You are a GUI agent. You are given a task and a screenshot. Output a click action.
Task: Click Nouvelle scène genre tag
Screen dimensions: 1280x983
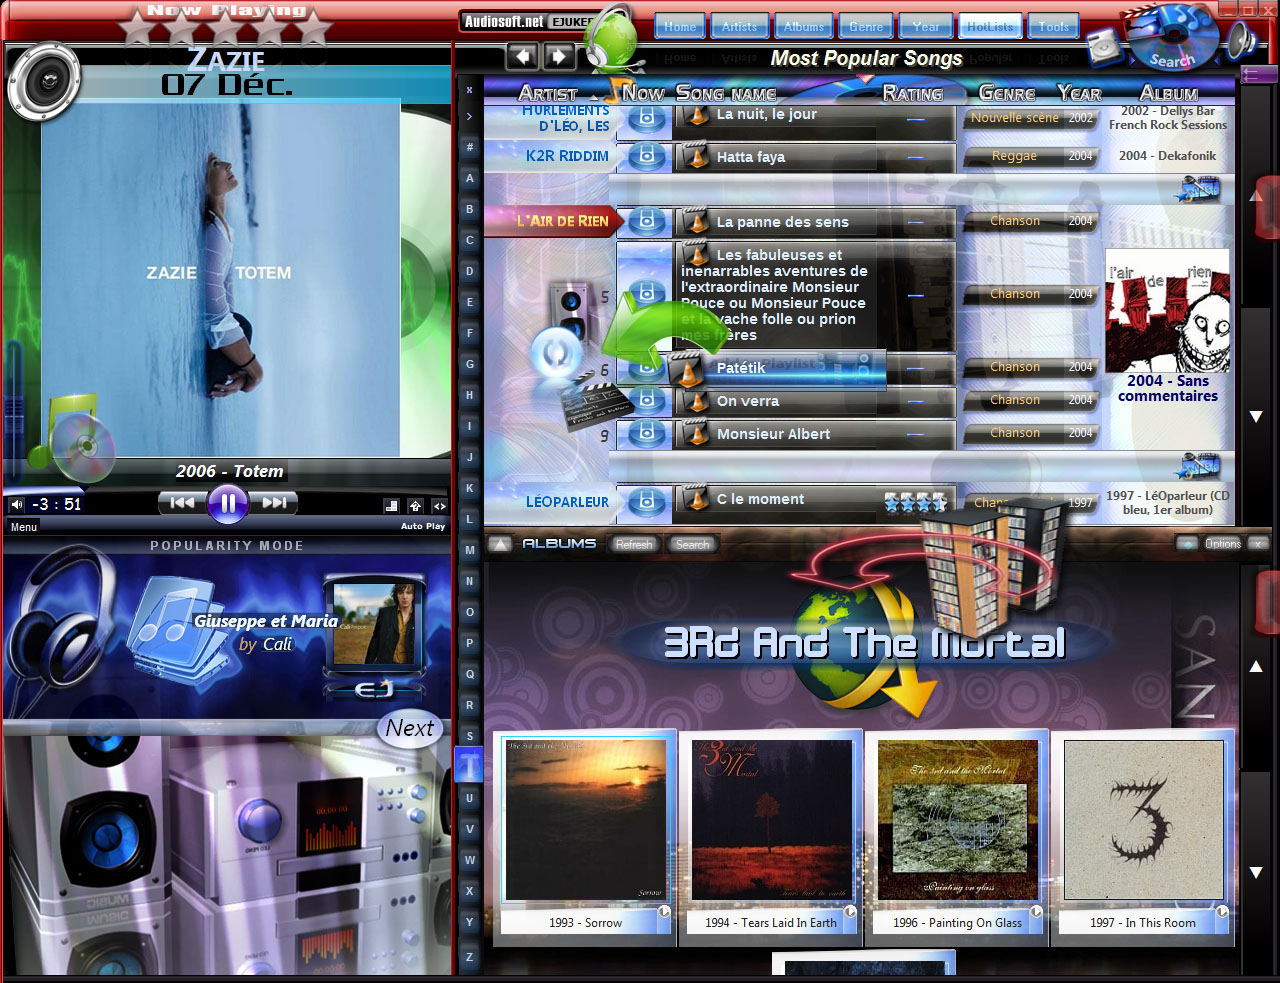coord(1014,117)
